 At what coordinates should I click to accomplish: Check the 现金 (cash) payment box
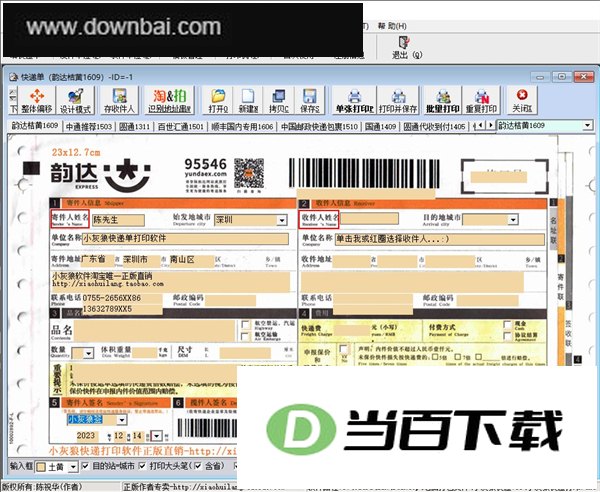[x=507, y=325]
